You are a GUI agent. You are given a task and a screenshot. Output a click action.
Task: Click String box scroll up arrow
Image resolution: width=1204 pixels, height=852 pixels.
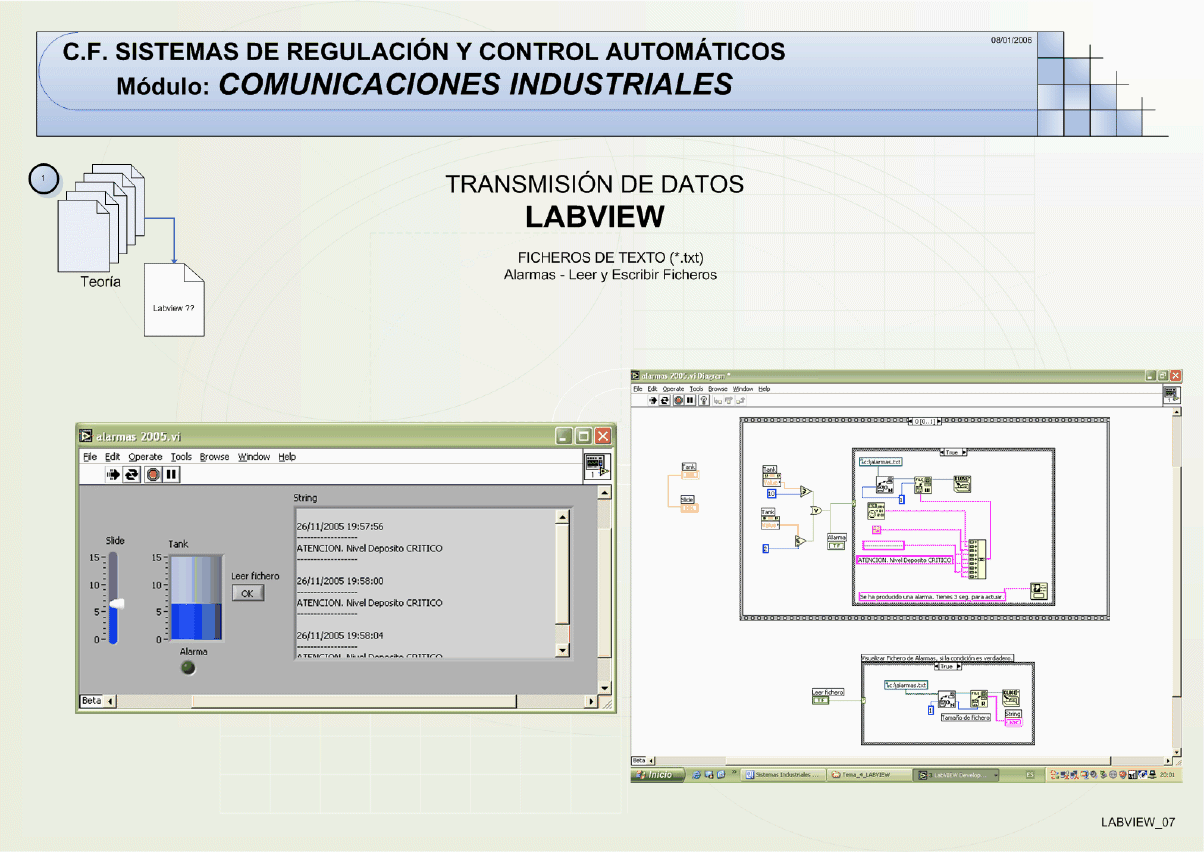click(x=562, y=517)
